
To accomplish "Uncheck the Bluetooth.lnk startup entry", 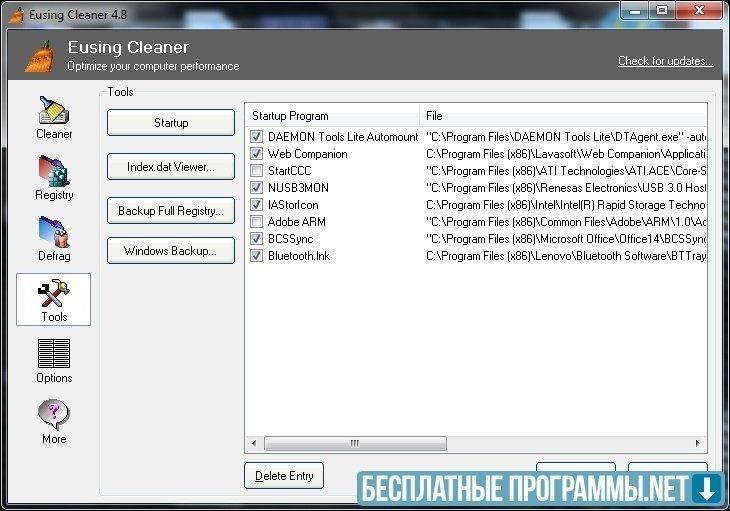I will (256, 255).
